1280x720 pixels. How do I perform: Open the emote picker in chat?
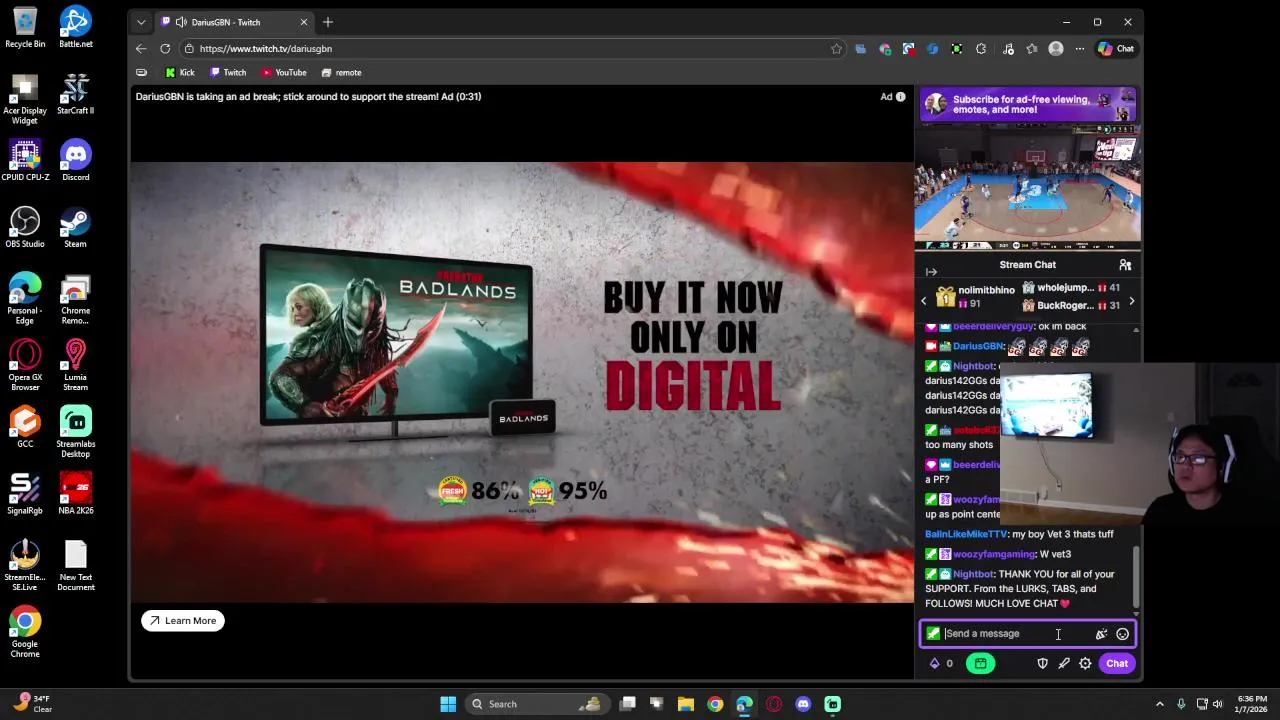point(1122,634)
